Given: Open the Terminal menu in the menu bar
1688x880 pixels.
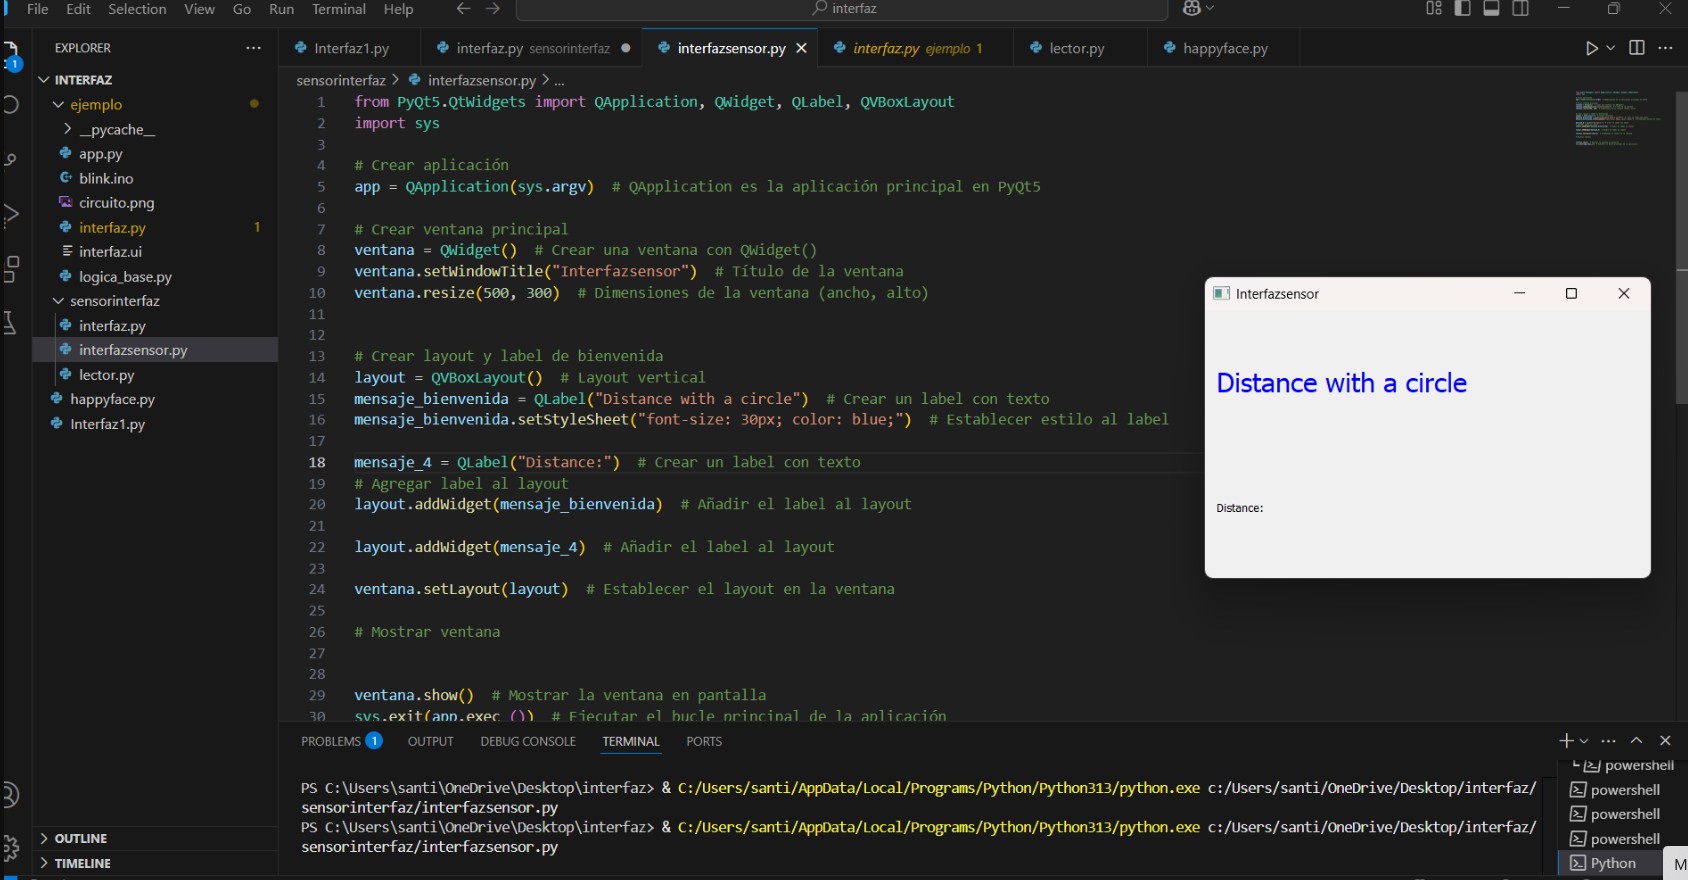Looking at the screenshot, I should point(339,9).
